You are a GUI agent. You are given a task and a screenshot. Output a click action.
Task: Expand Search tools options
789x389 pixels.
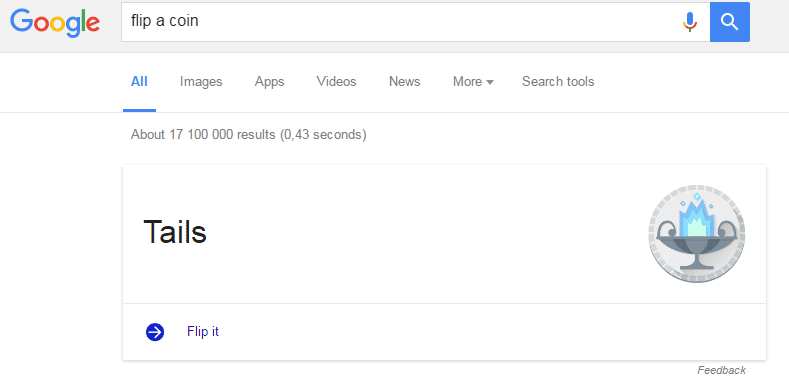pos(558,82)
